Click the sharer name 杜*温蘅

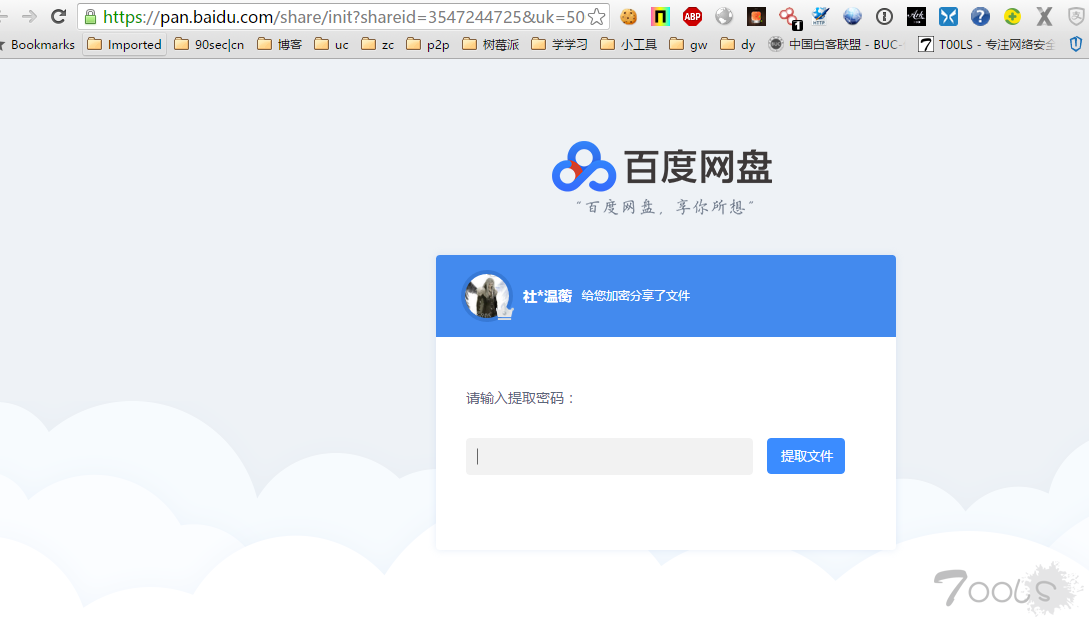(x=547, y=296)
